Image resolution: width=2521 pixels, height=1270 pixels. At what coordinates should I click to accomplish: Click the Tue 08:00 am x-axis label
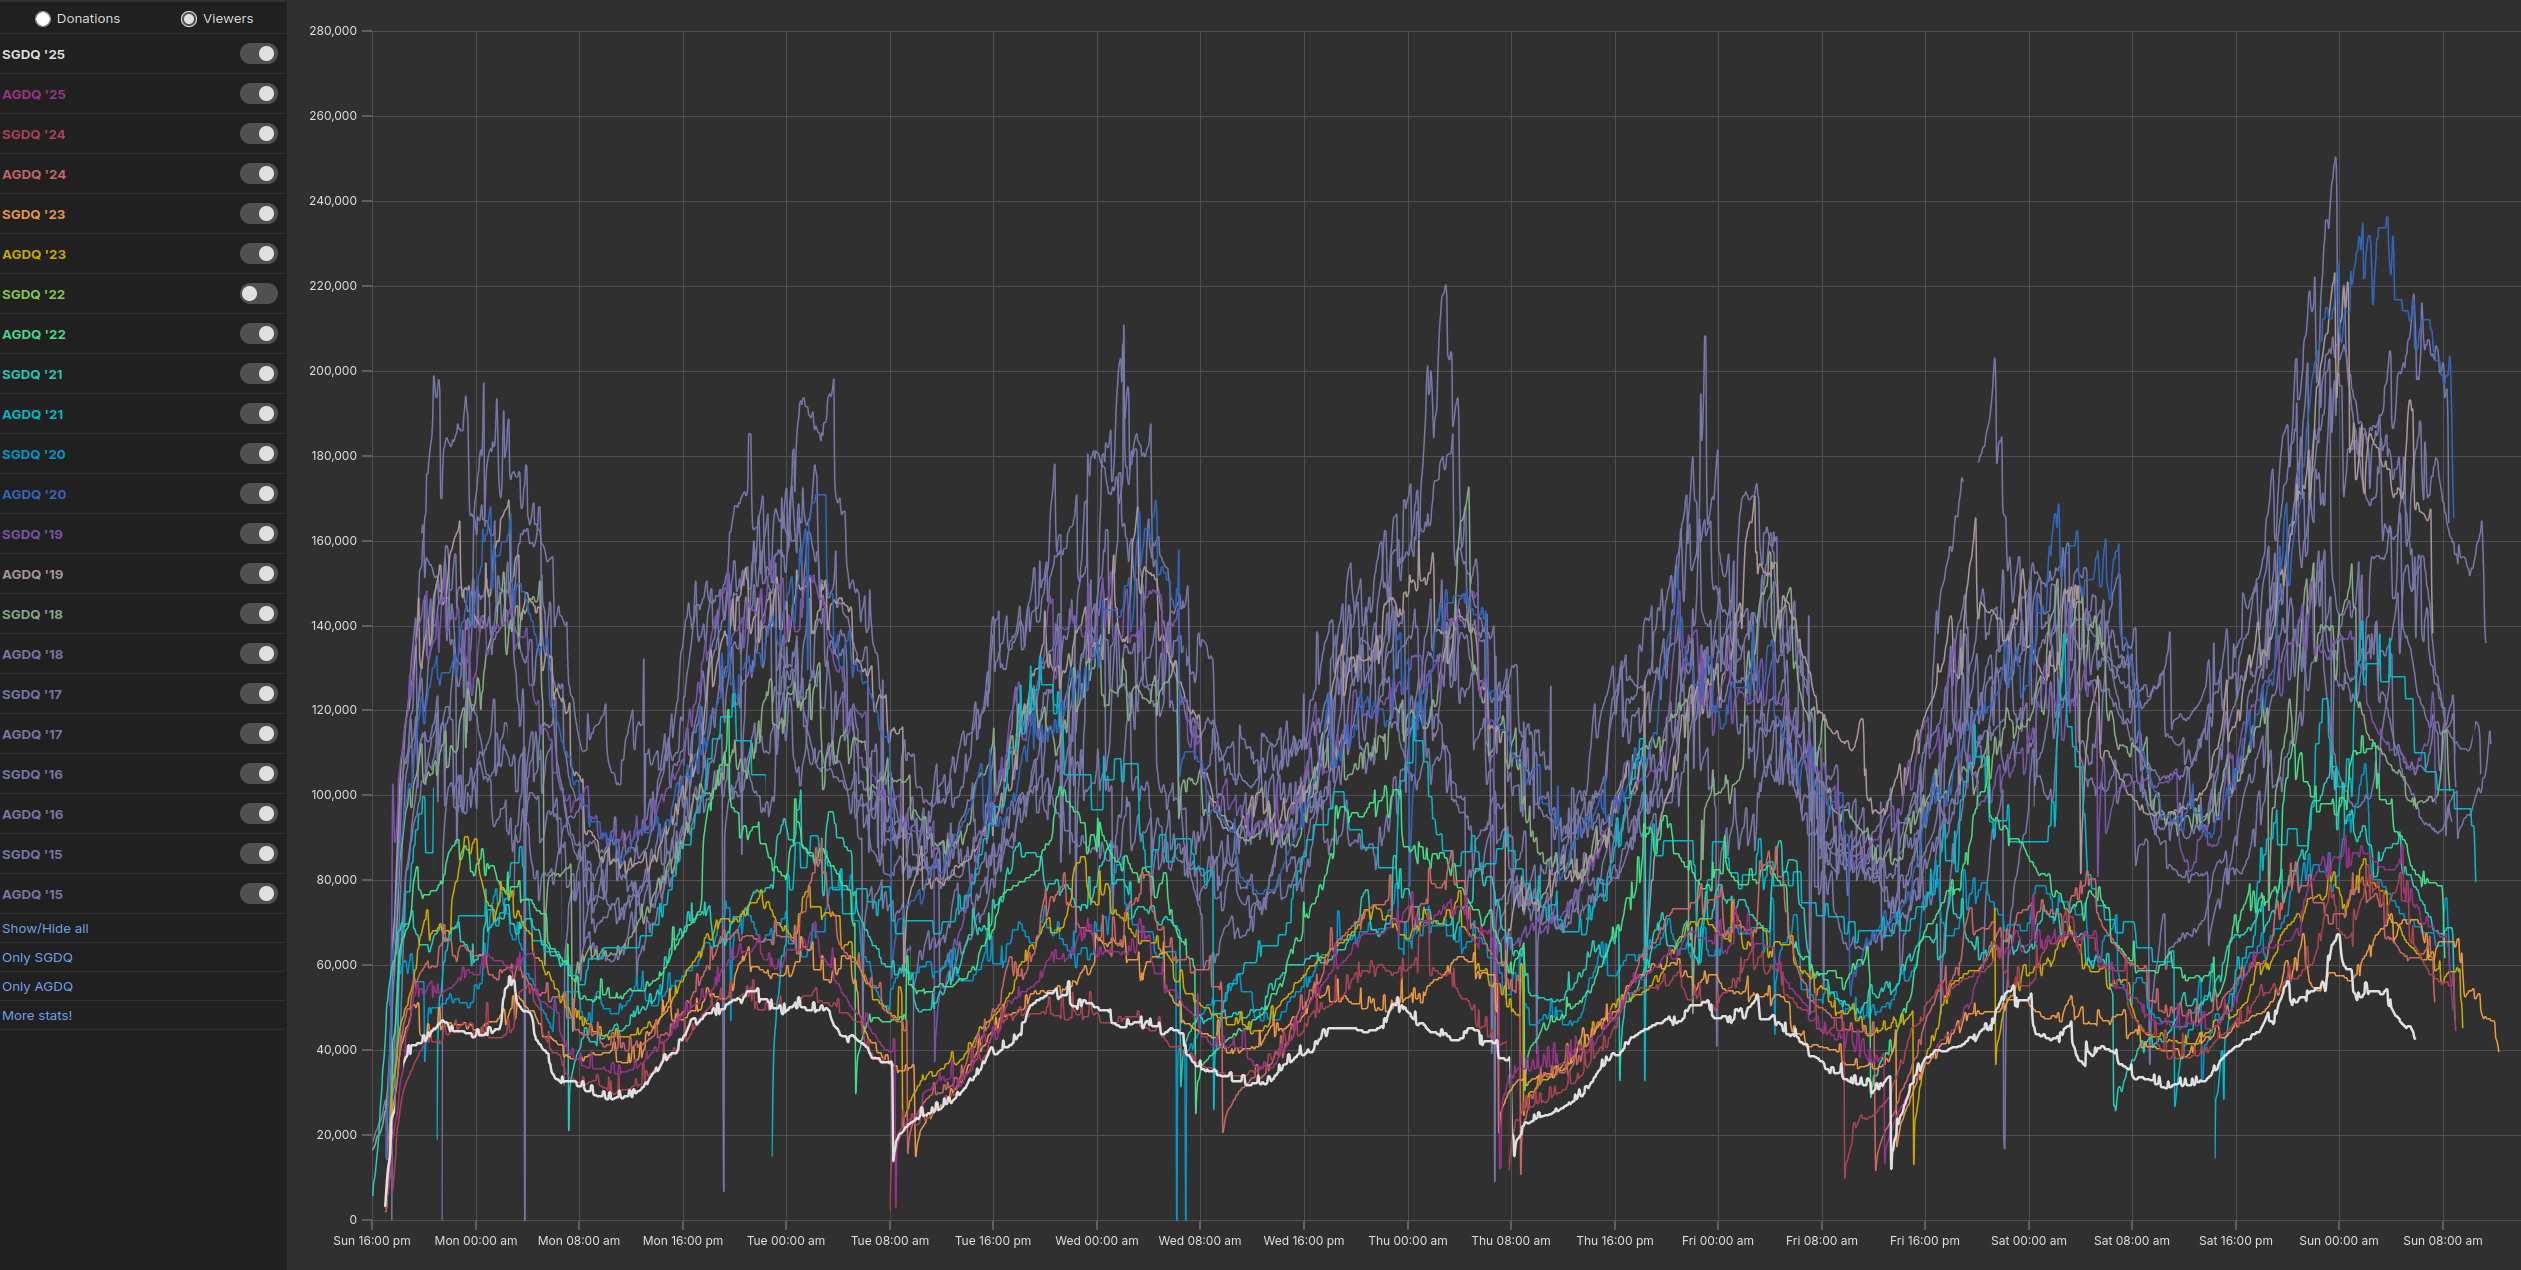[890, 1241]
